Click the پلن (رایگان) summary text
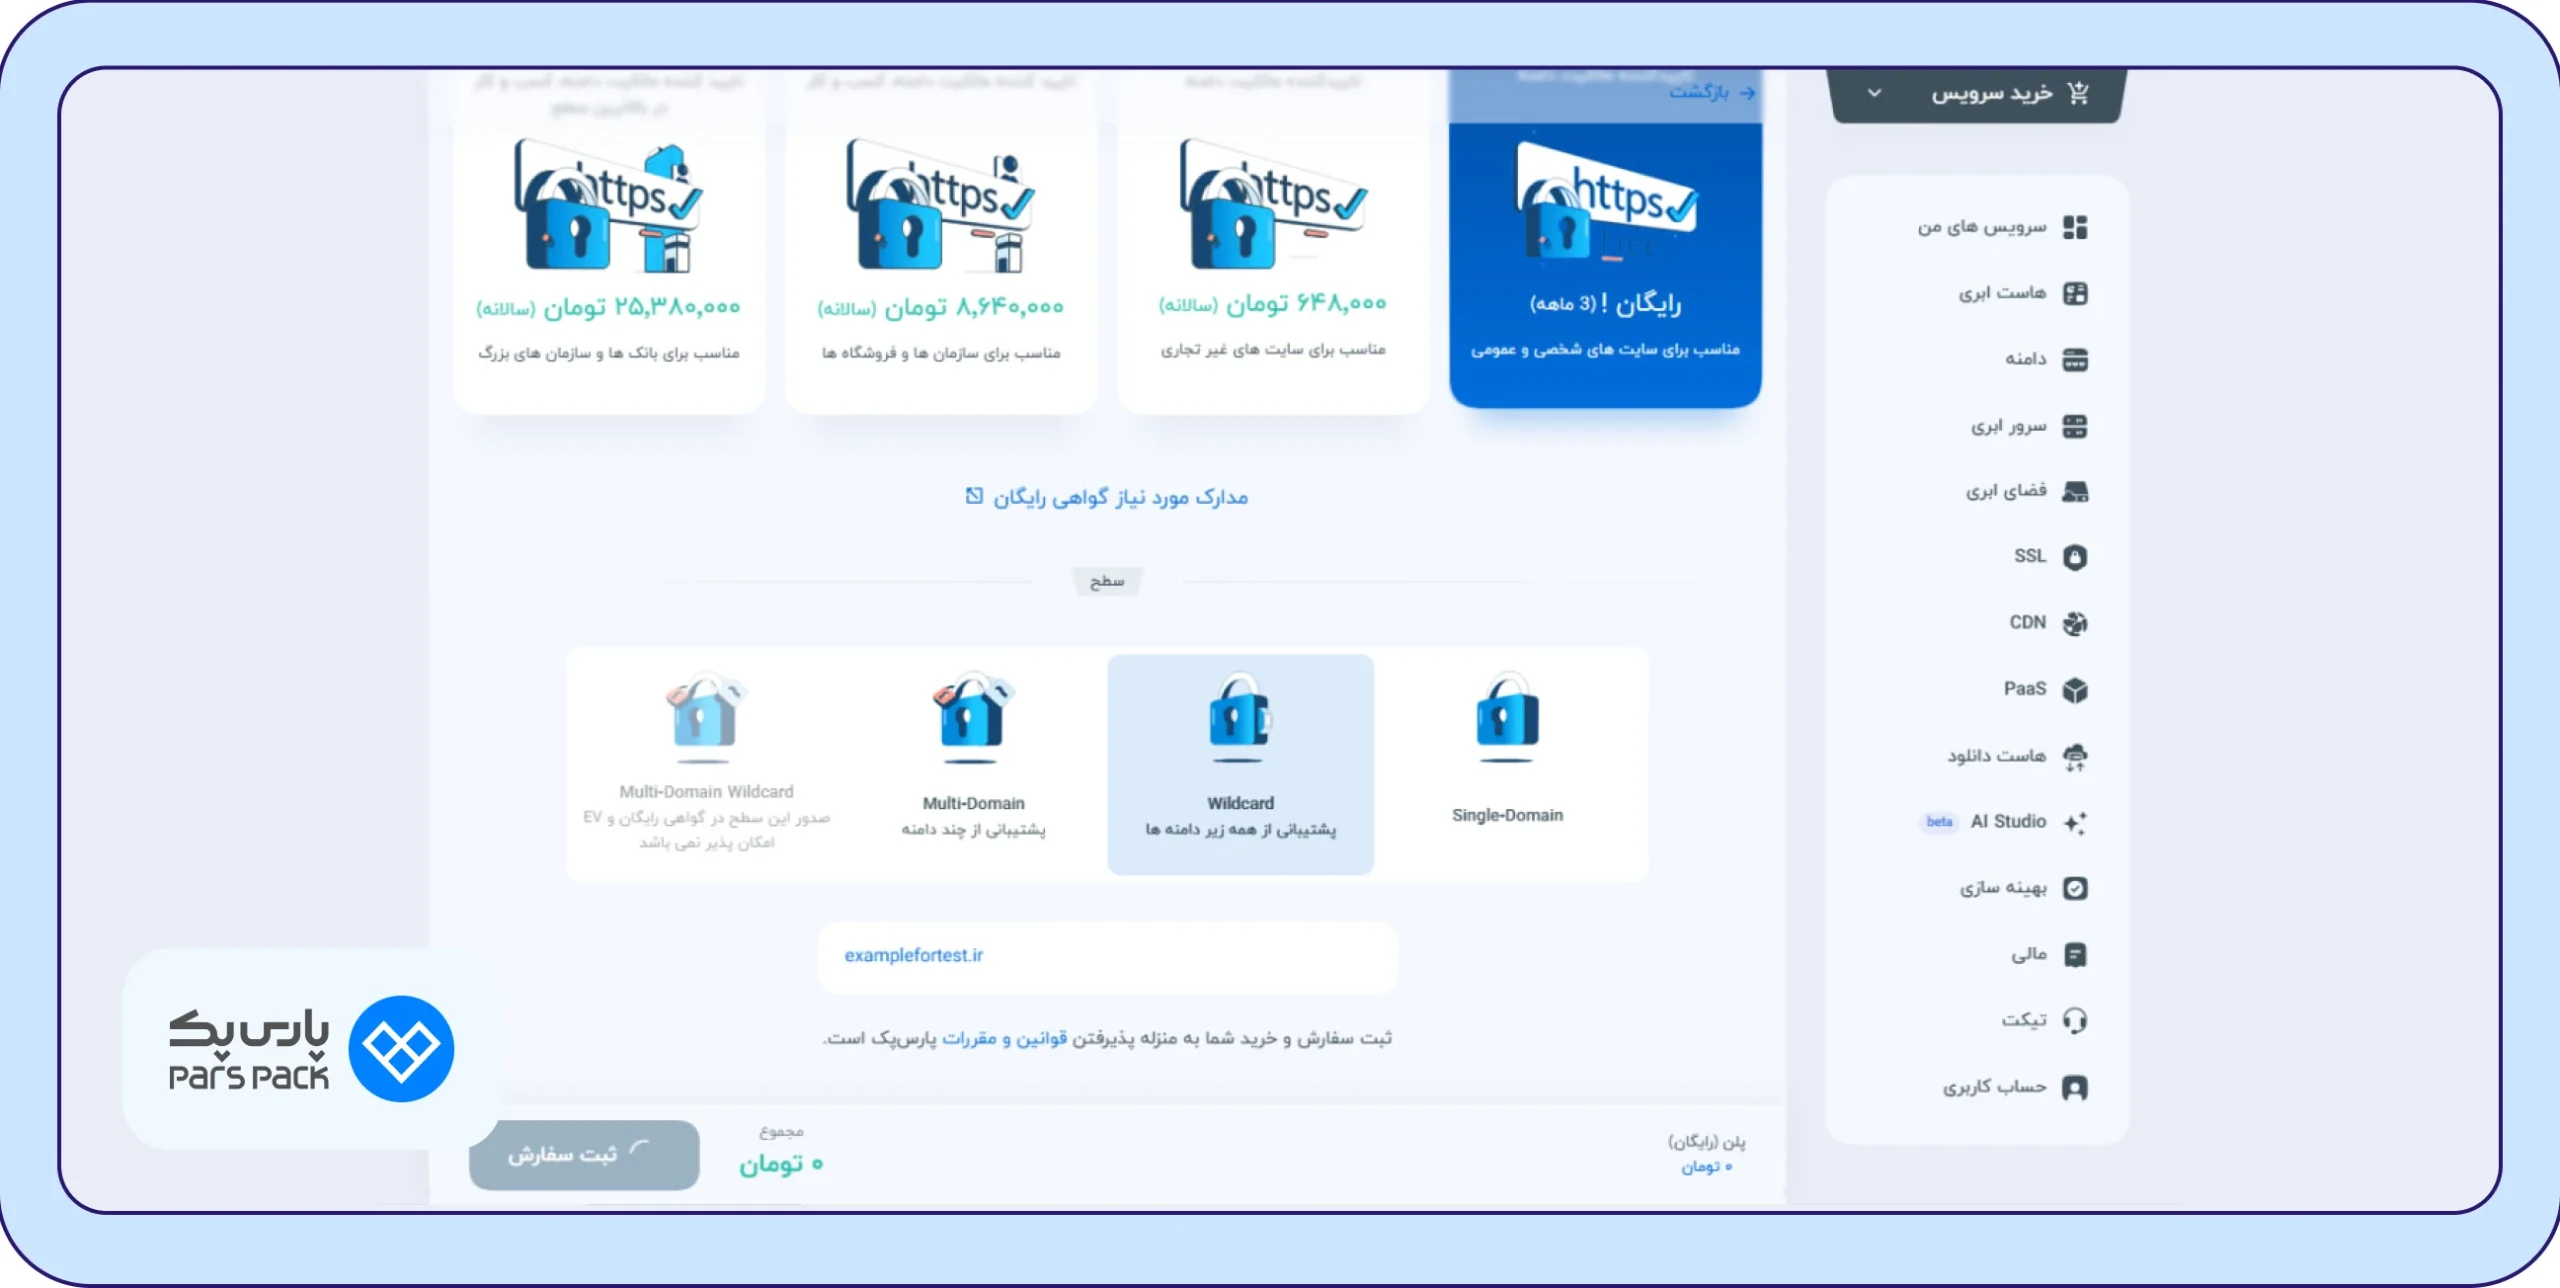The width and height of the screenshot is (2560, 1288). click(1707, 1143)
